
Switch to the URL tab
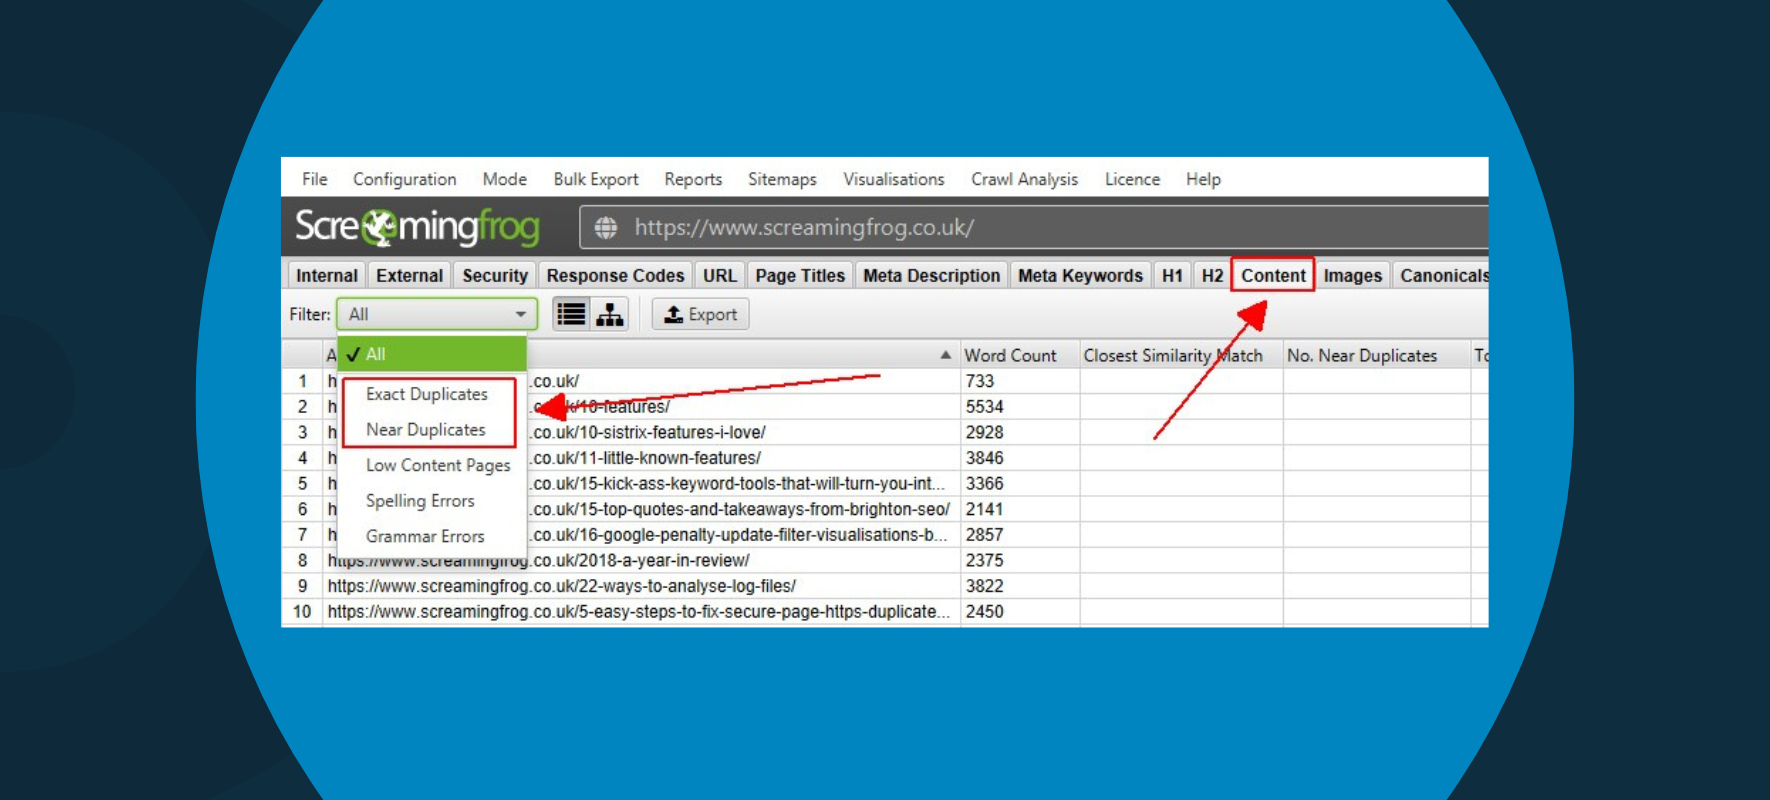(x=719, y=276)
